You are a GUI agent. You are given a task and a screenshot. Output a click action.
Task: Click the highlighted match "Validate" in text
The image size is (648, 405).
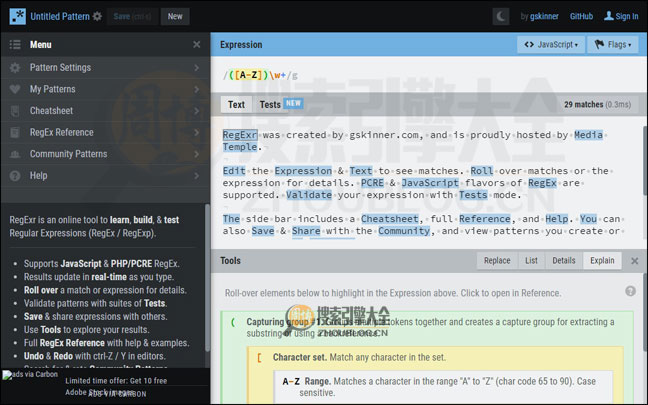pyautogui.click(x=309, y=195)
